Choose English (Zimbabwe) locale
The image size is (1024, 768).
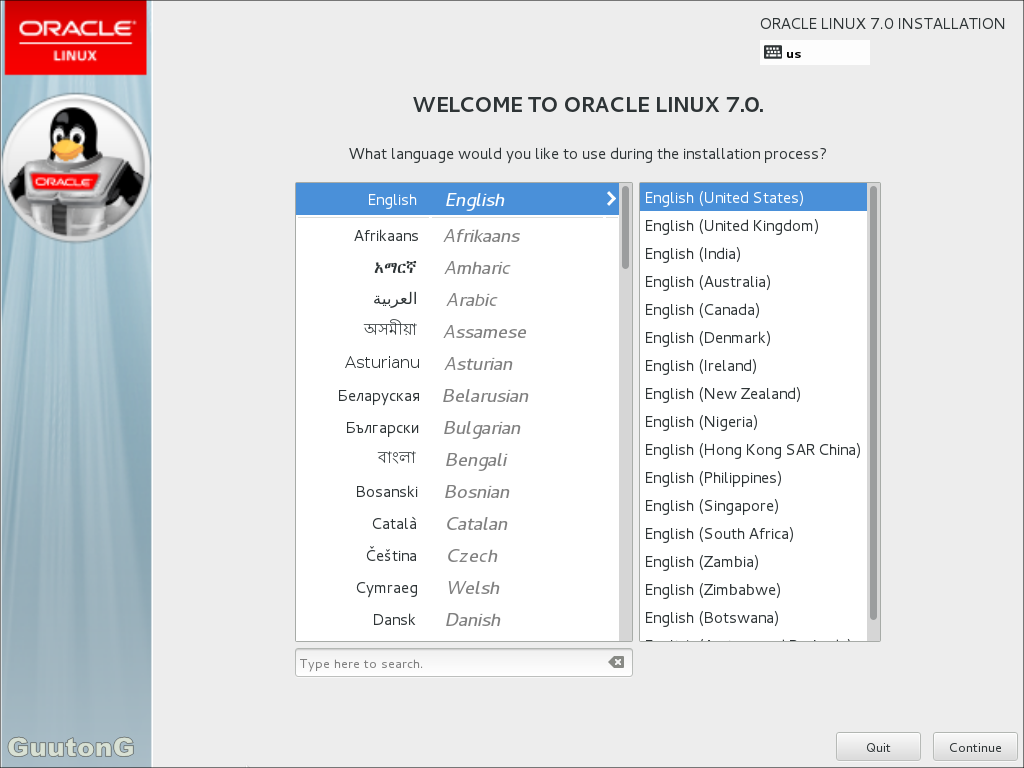tap(754, 590)
